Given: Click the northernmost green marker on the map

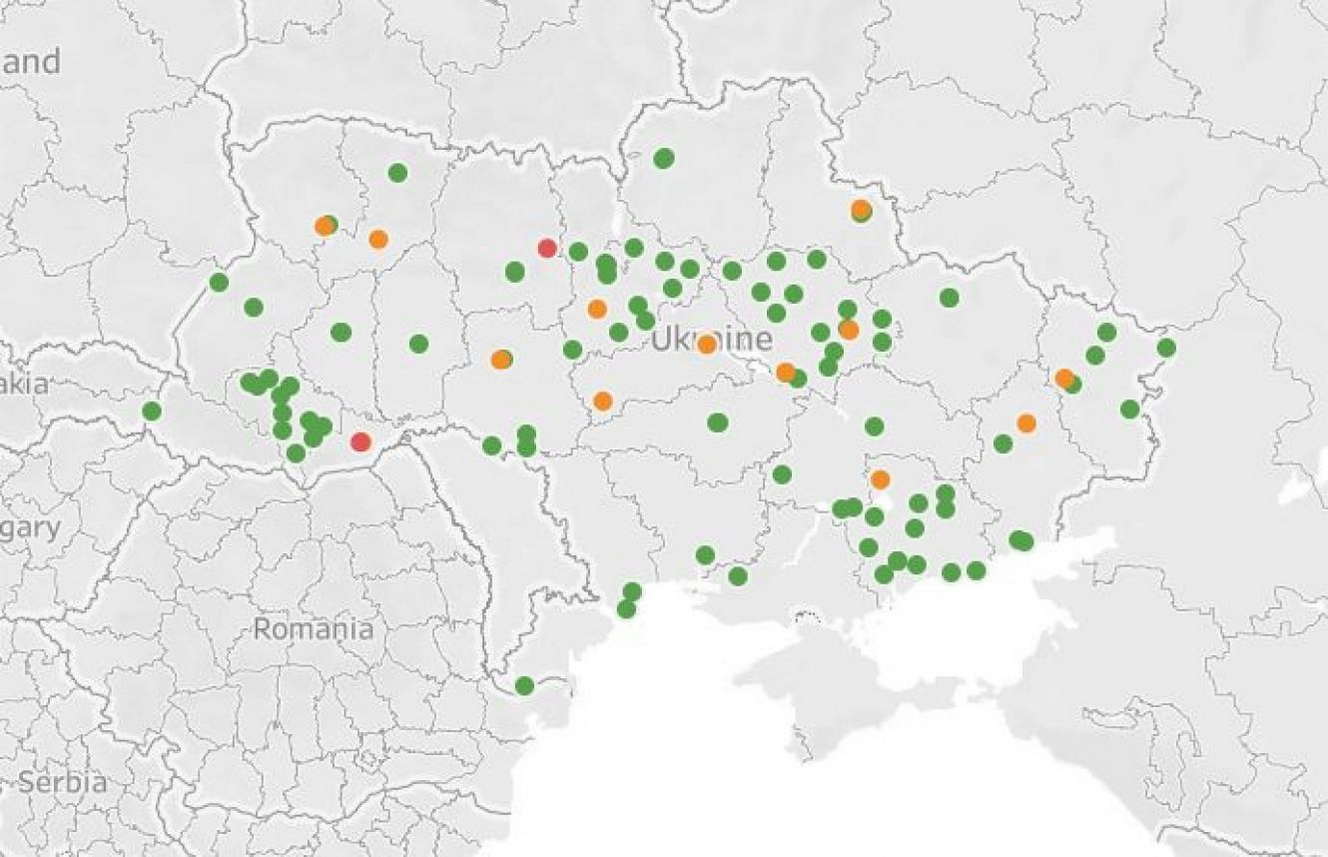Looking at the screenshot, I should click(x=663, y=158).
